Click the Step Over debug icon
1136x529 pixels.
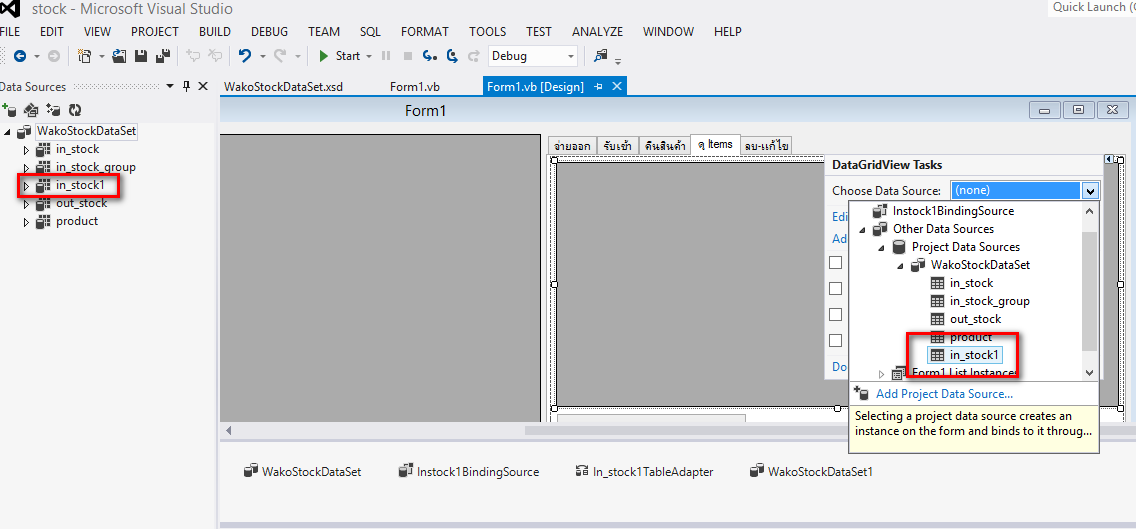point(452,56)
